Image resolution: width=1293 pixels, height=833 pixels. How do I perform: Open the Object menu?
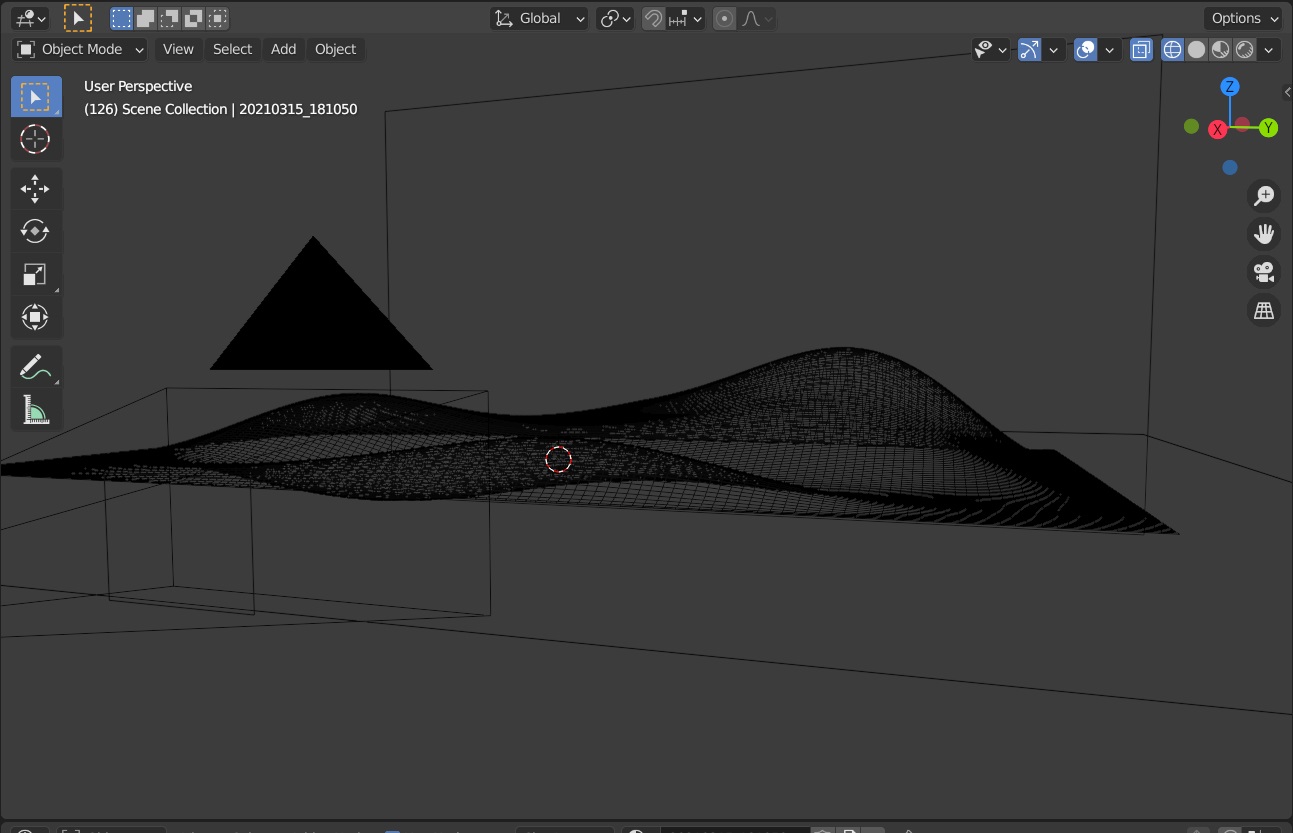335,49
